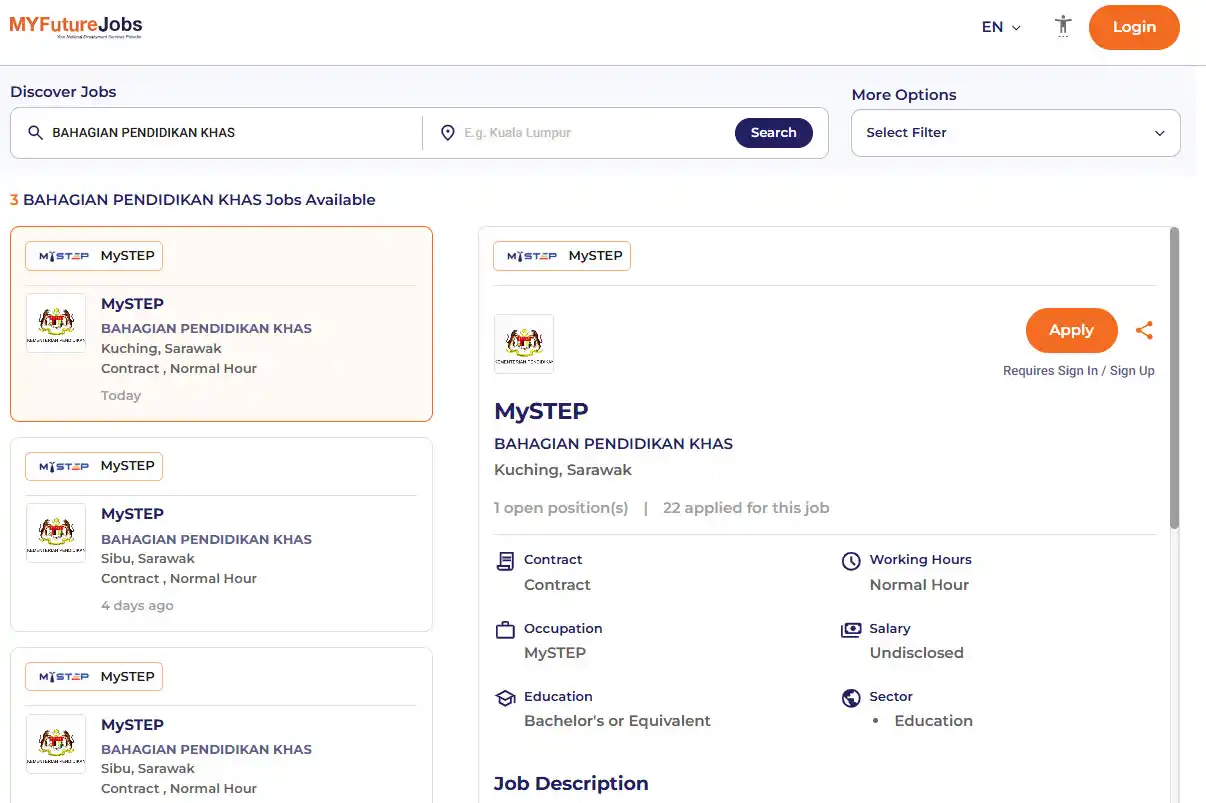The image size is (1206, 803).
Task: Click the magnifier icon in the job search box
Action: (35, 133)
